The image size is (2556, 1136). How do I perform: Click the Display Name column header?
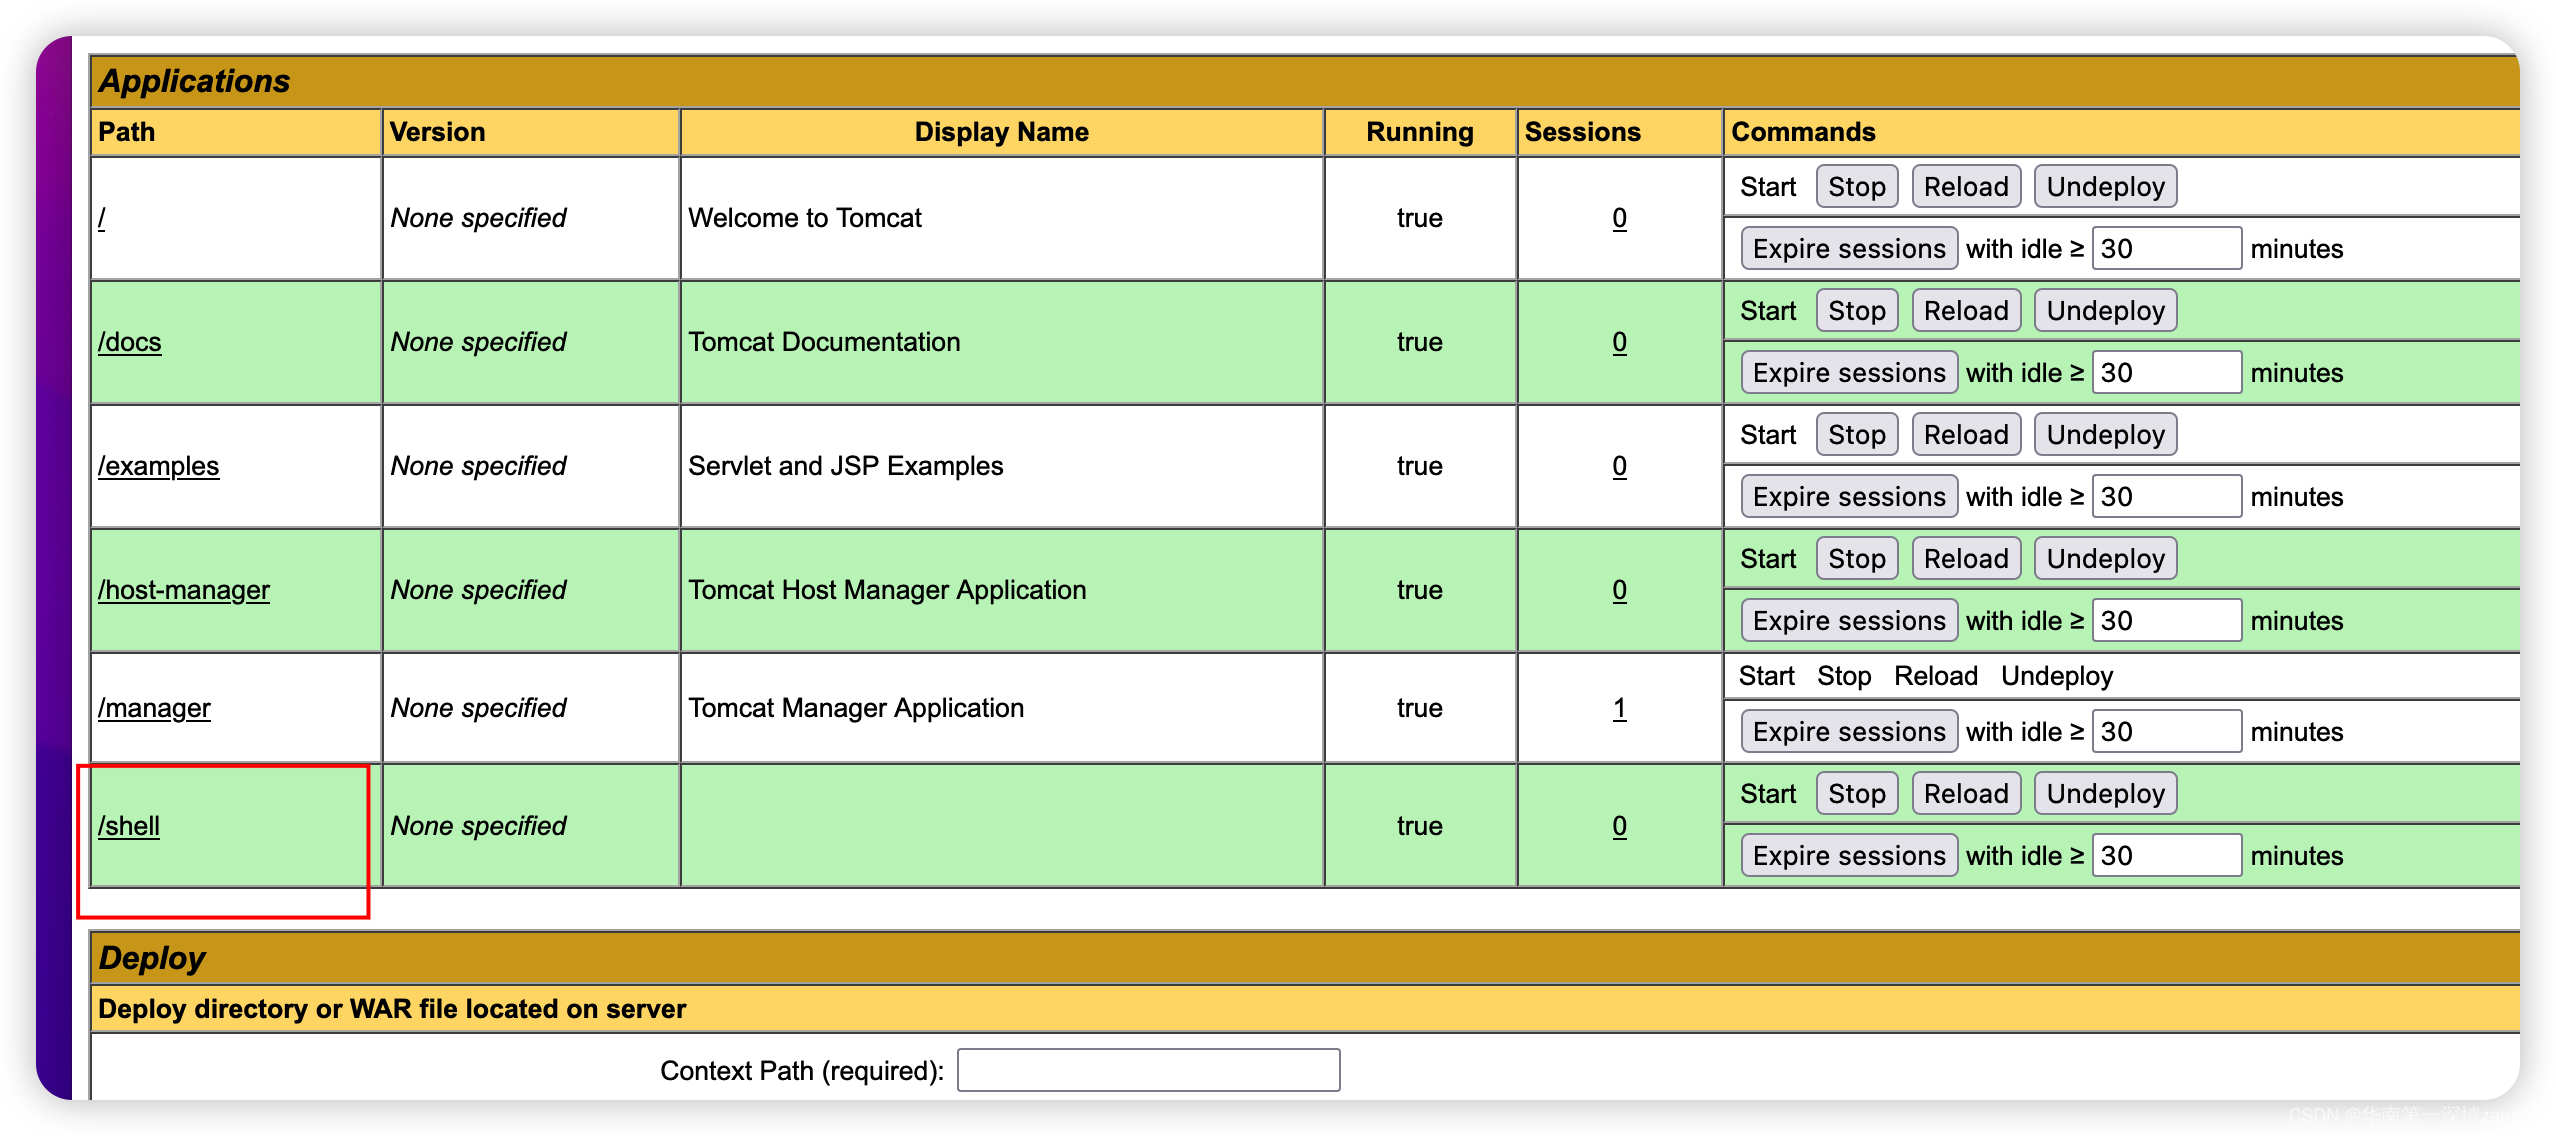1001,132
